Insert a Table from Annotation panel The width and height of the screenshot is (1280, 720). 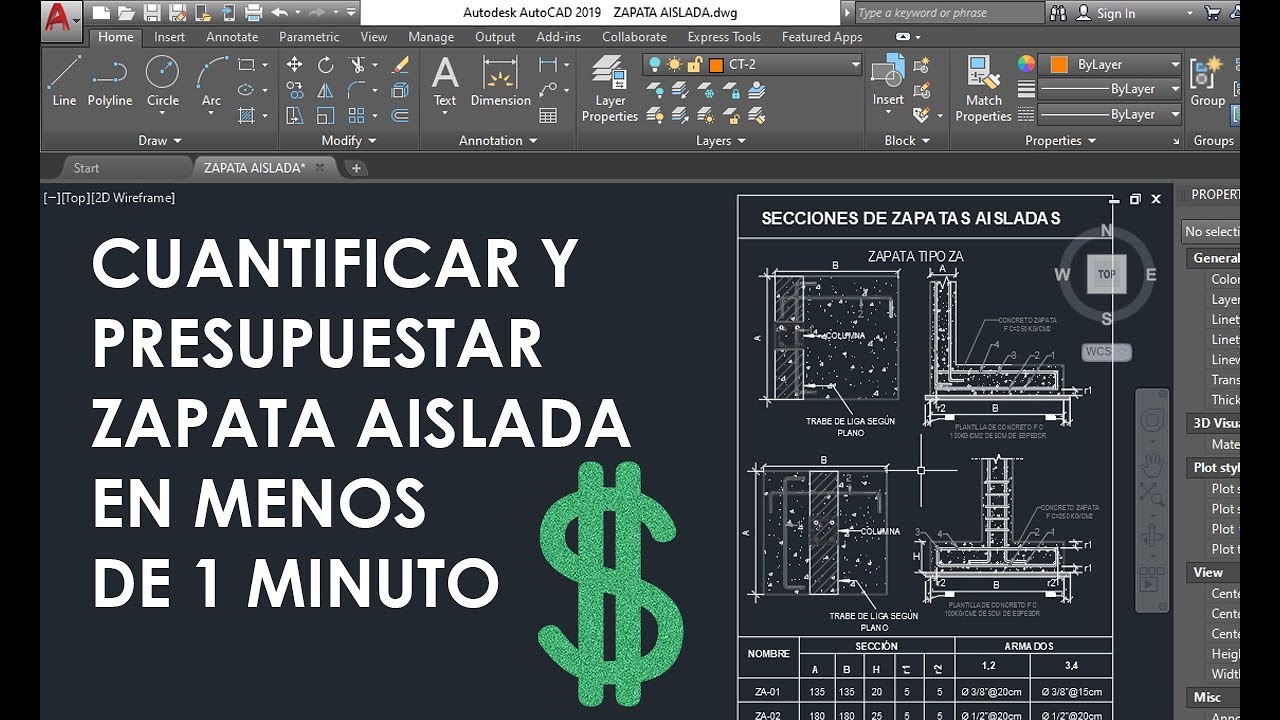point(548,115)
